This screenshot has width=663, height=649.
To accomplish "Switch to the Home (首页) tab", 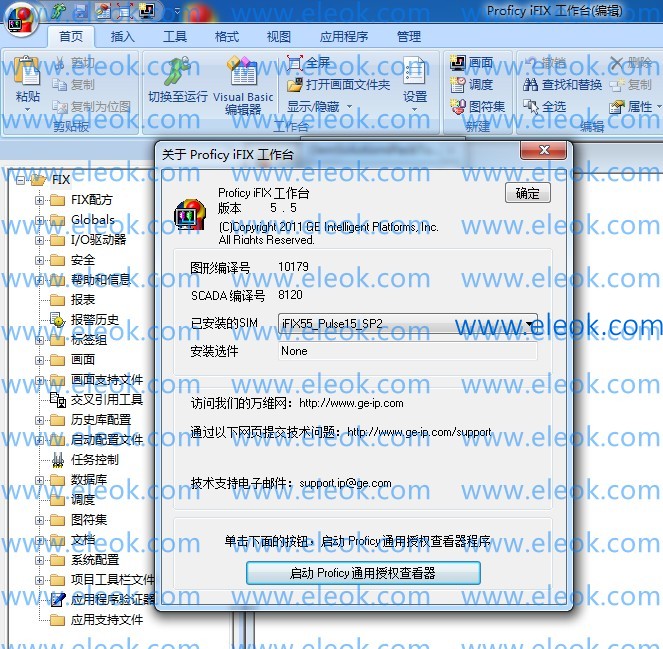I will [71, 36].
